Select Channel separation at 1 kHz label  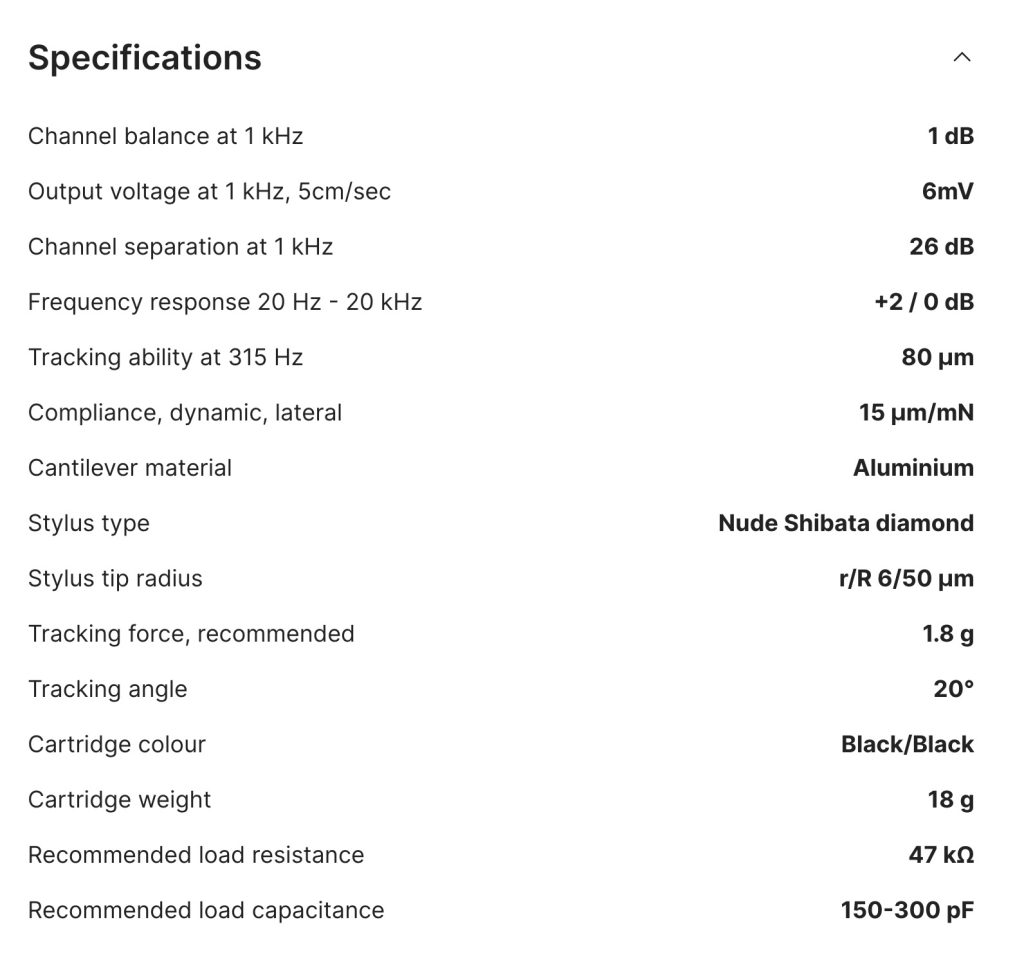click(180, 247)
